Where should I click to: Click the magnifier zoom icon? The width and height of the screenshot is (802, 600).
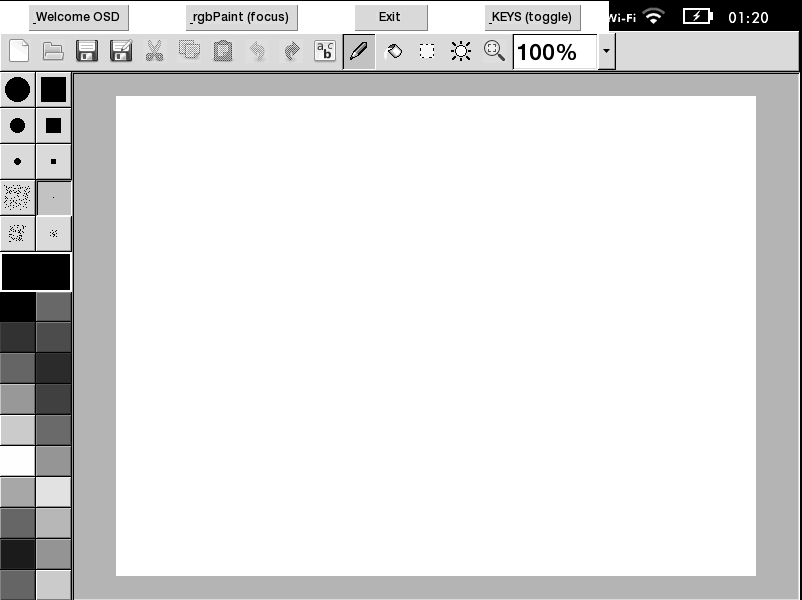click(x=494, y=51)
